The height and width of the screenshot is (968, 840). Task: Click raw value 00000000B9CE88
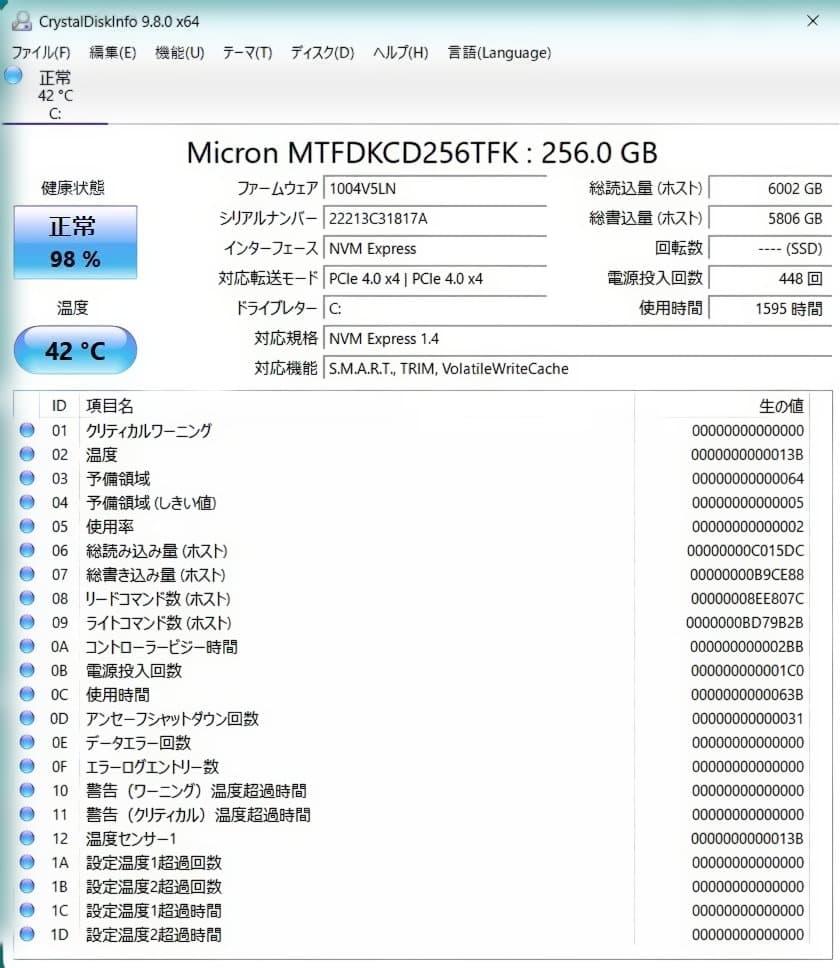pos(747,574)
